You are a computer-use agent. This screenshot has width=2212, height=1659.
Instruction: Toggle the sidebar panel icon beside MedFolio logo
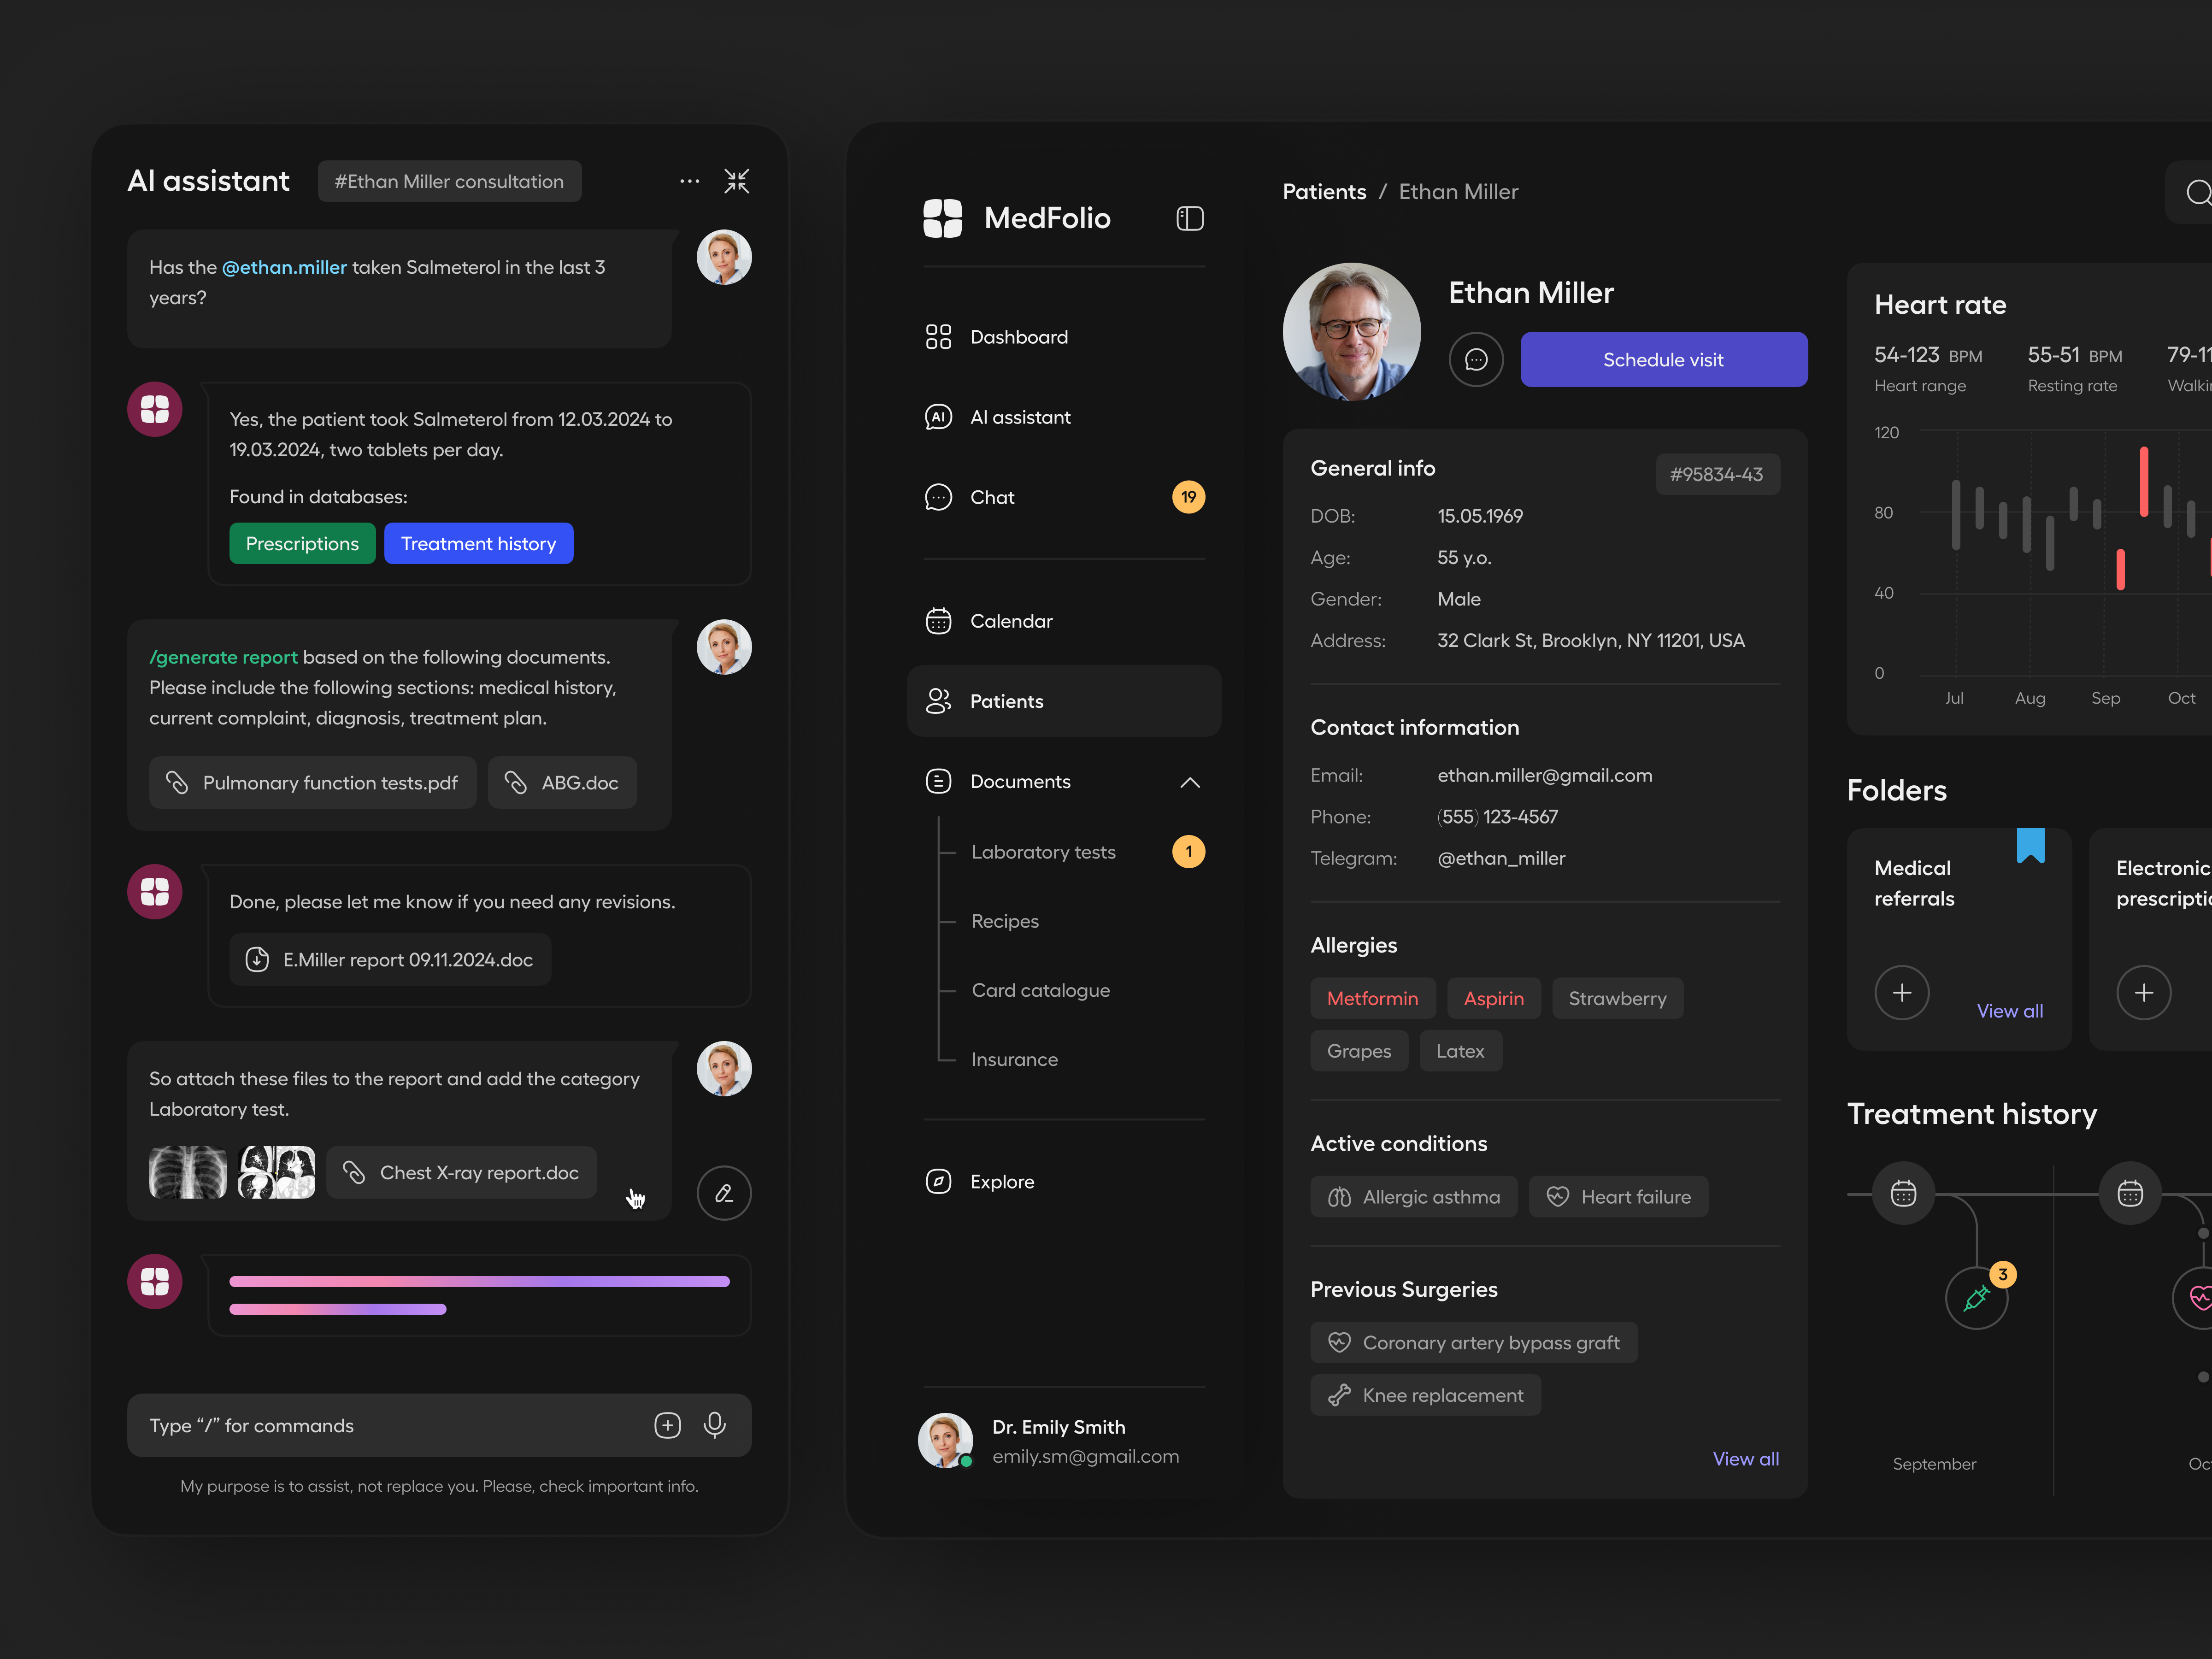coord(1189,218)
